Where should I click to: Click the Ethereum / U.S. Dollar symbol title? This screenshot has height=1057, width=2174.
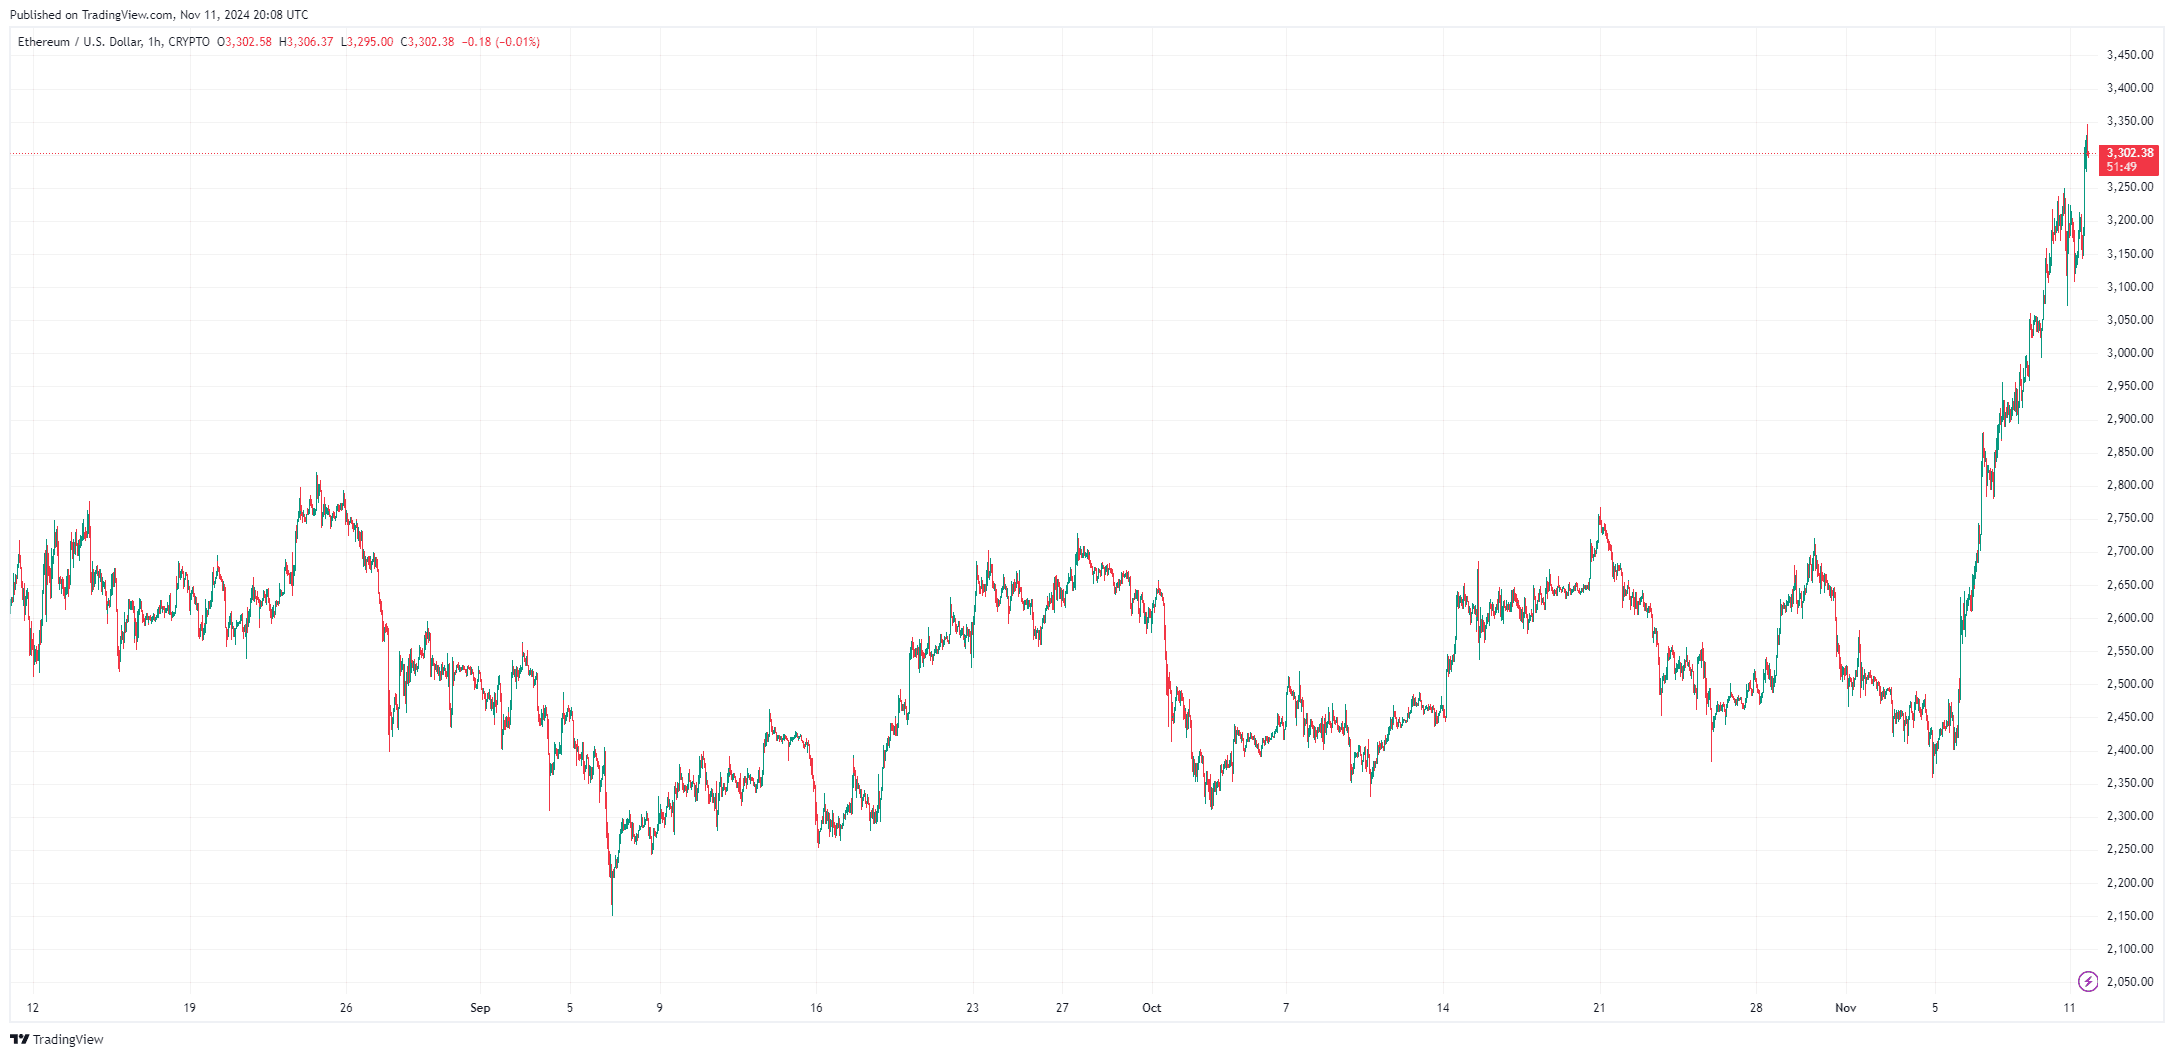[79, 42]
